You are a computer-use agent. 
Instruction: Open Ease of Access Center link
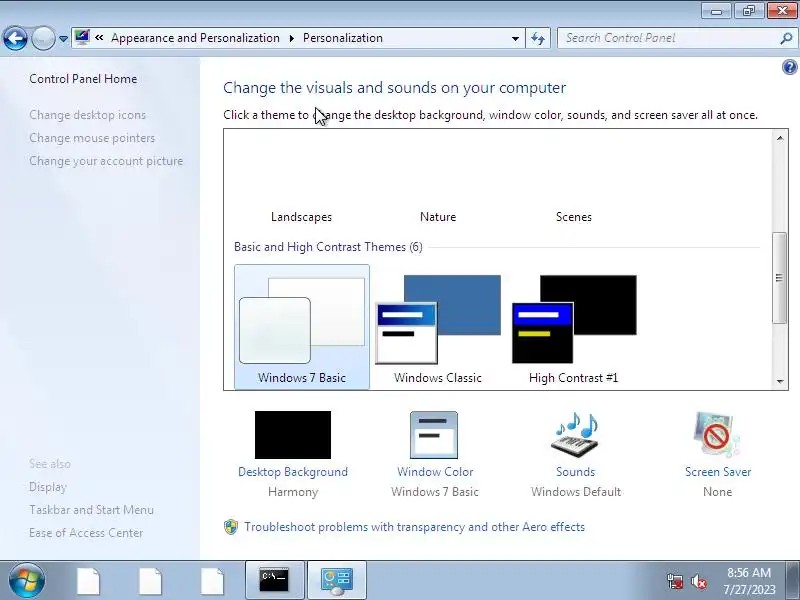pyautogui.click(x=86, y=533)
